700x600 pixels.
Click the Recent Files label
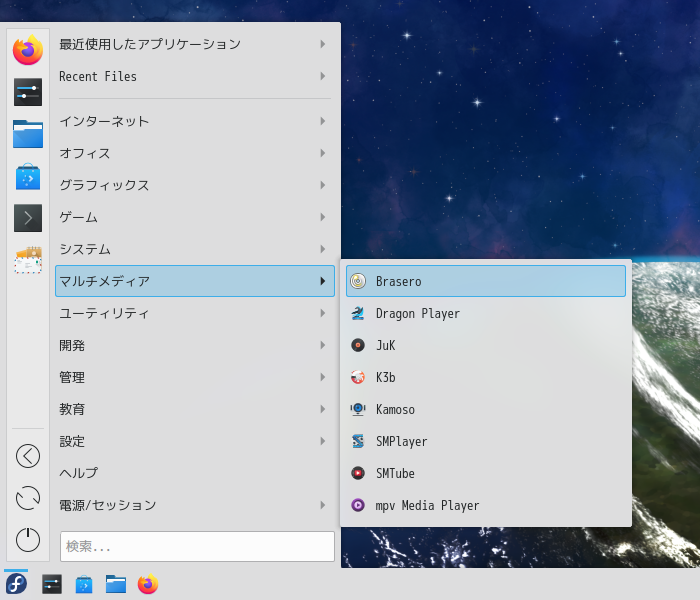coord(98,76)
